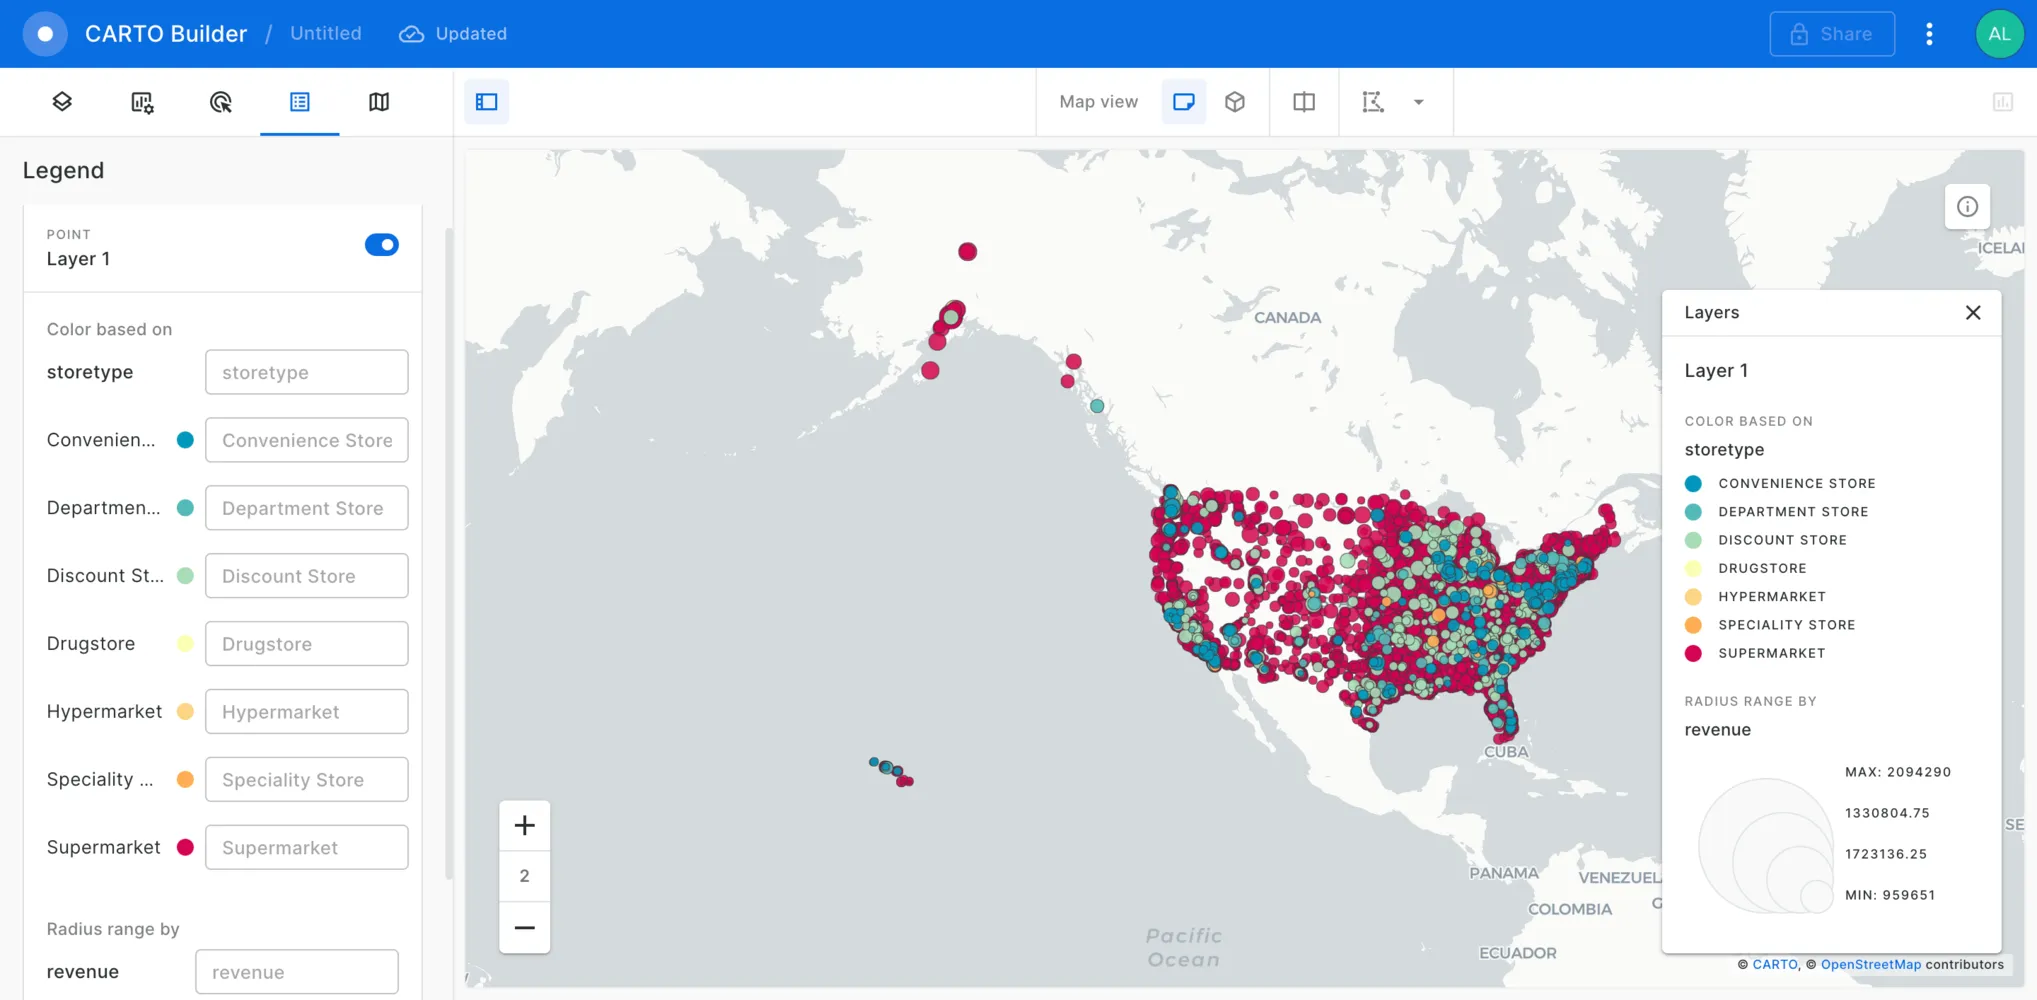Open the storetype color field selector
This screenshot has height=1000, width=2037.
coord(306,371)
